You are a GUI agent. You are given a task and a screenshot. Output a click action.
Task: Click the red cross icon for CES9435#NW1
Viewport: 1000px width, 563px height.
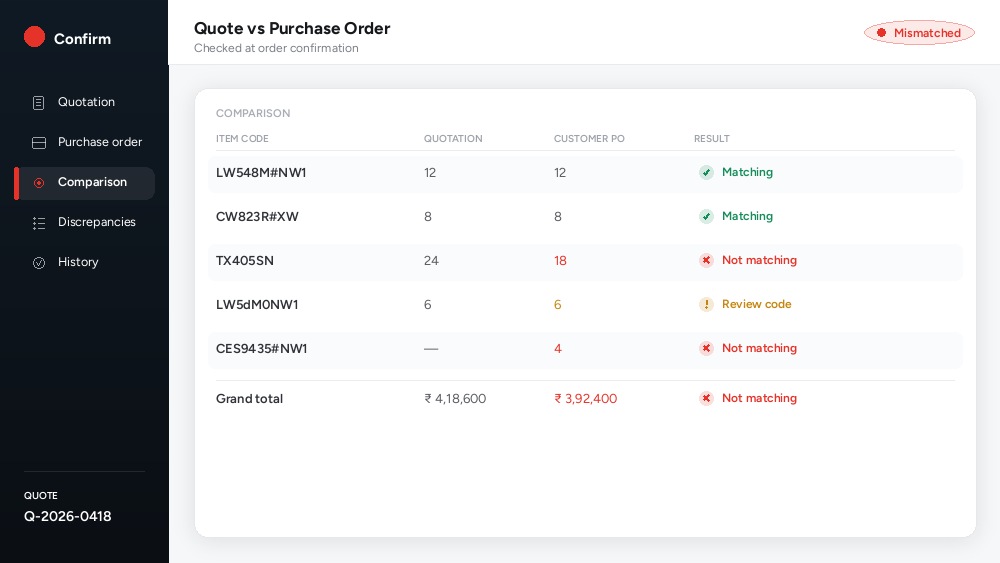coord(706,348)
